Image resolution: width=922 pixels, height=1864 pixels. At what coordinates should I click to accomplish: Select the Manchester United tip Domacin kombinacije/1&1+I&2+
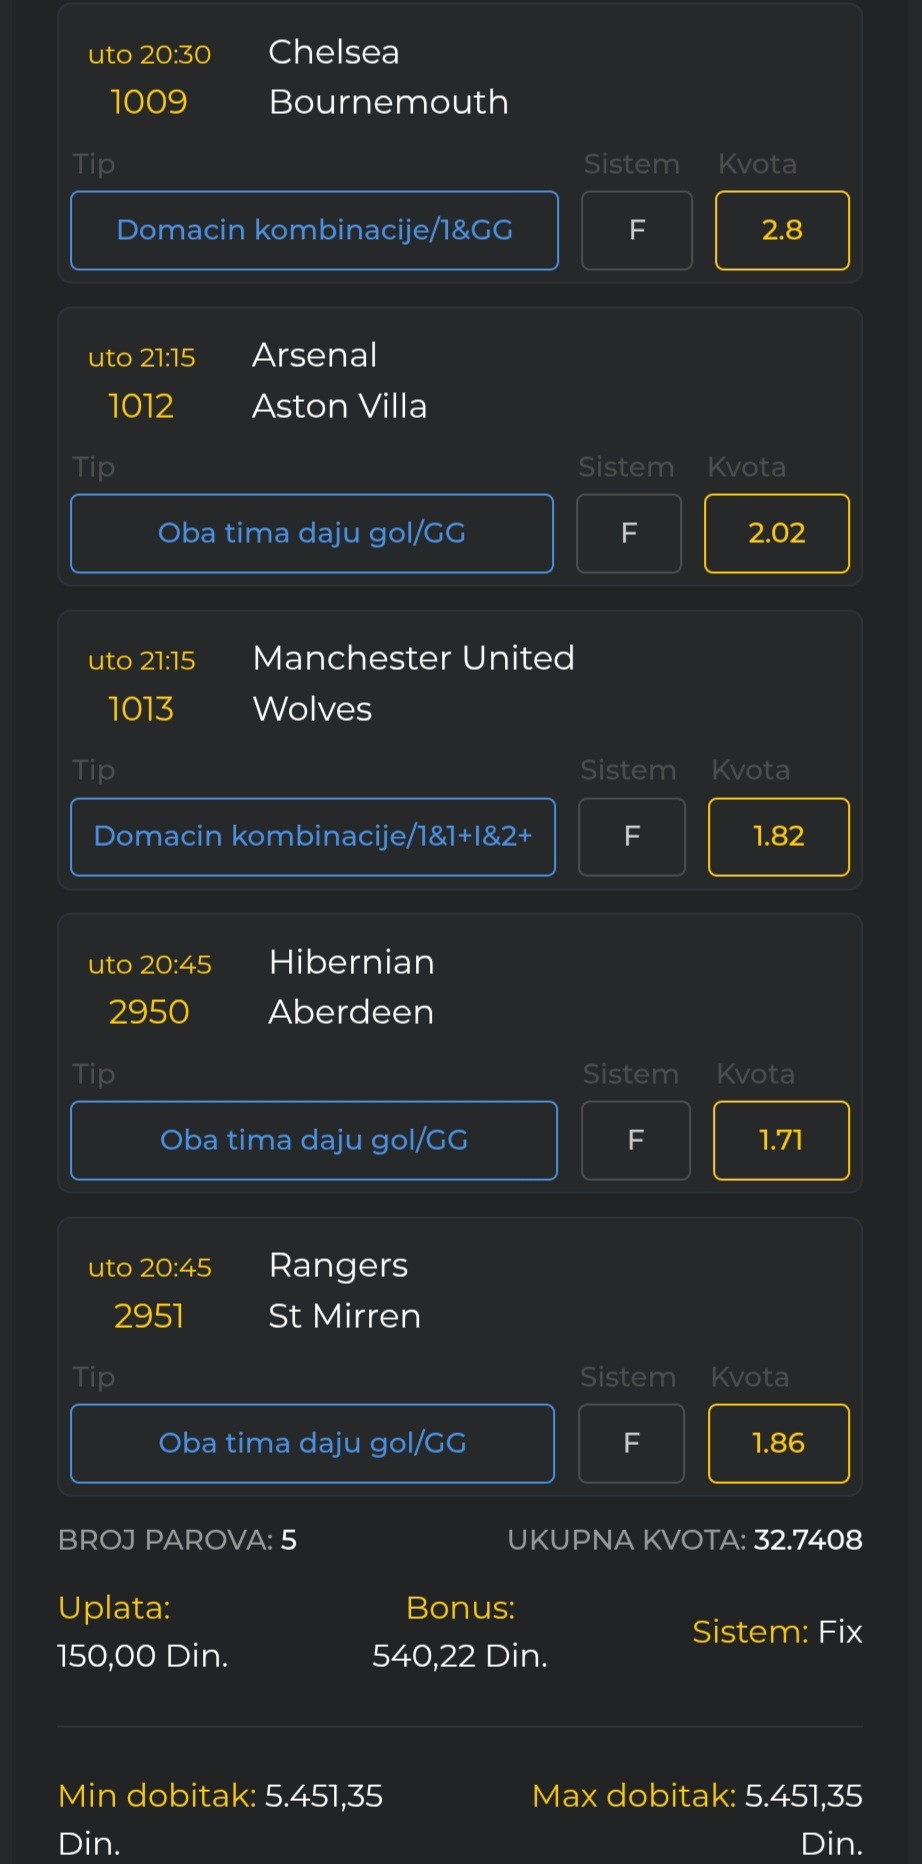pos(313,836)
